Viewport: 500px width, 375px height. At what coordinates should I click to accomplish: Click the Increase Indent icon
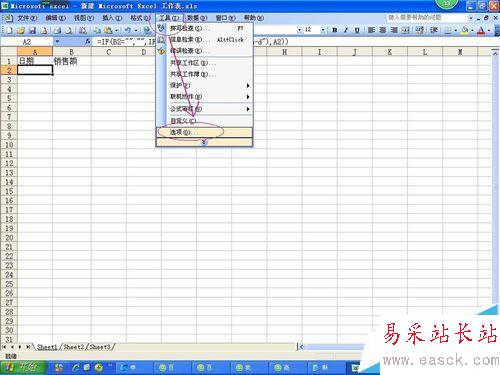(x=434, y=30)
